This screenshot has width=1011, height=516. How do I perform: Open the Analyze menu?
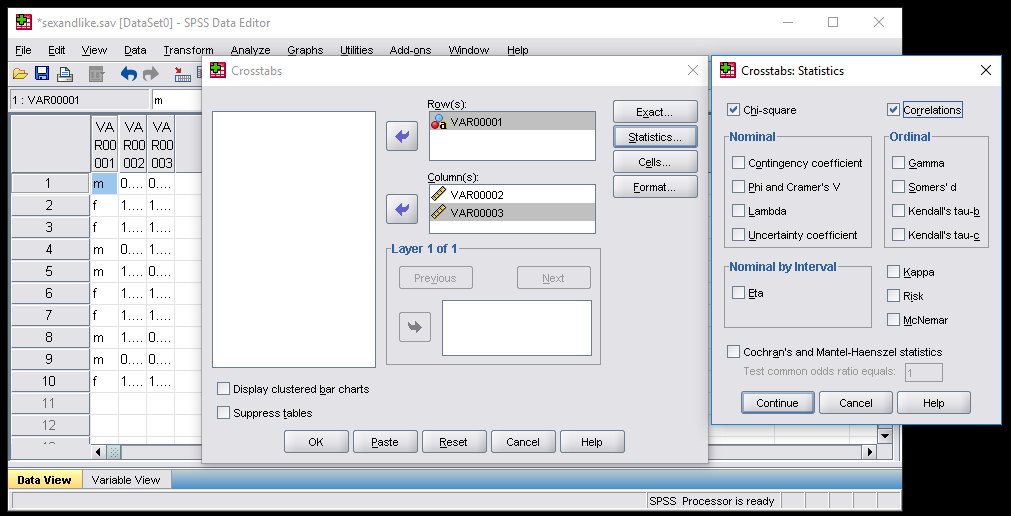click(250, 50)
